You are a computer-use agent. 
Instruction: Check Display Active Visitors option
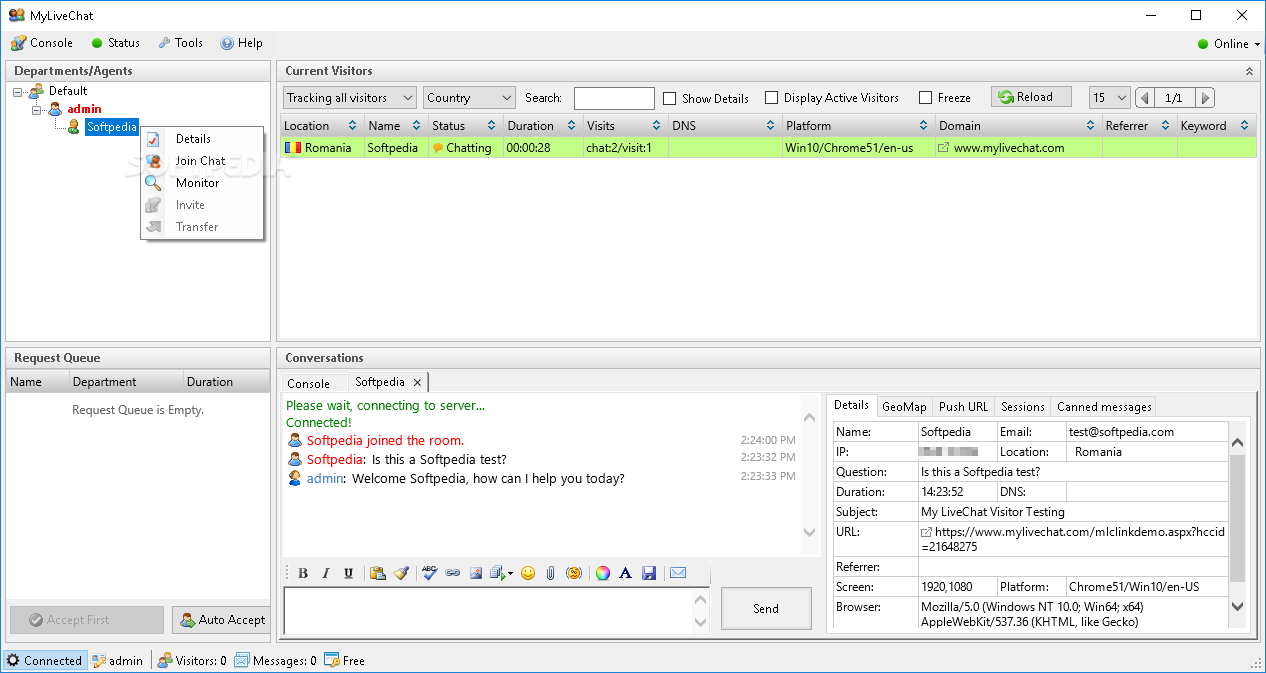tap(771, 98)
